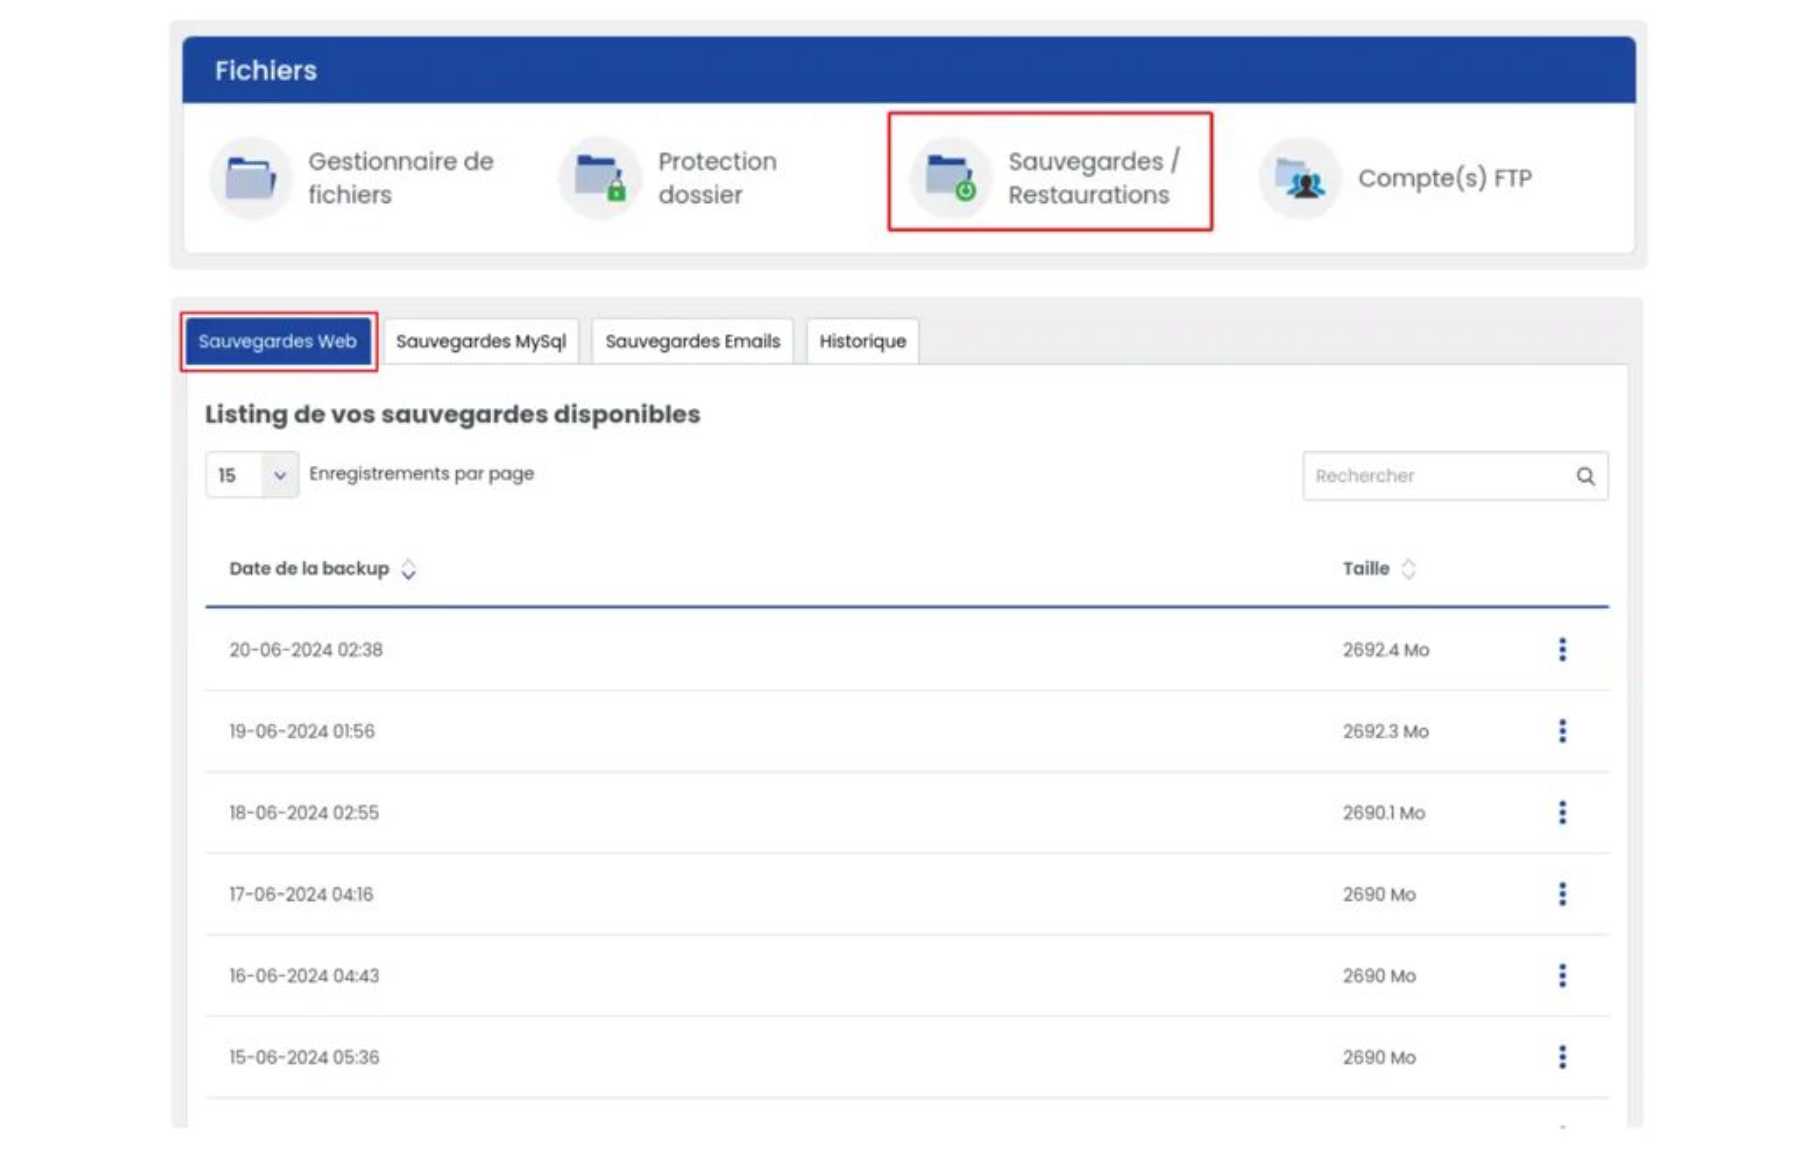Screen dimensions: 1800x1152
Task: Sort by Taille column arrows
Action: point(1408,569)
